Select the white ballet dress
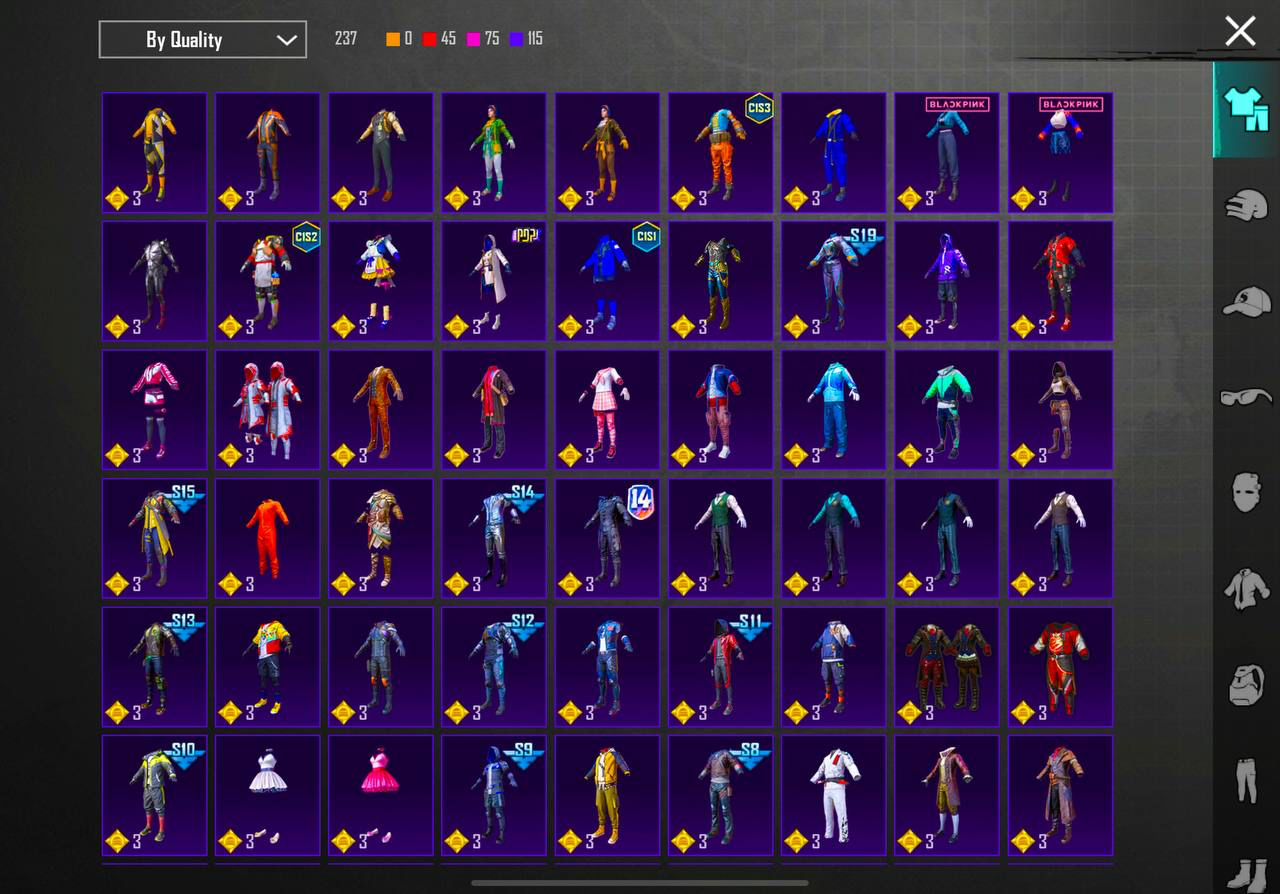 point(268,795)
